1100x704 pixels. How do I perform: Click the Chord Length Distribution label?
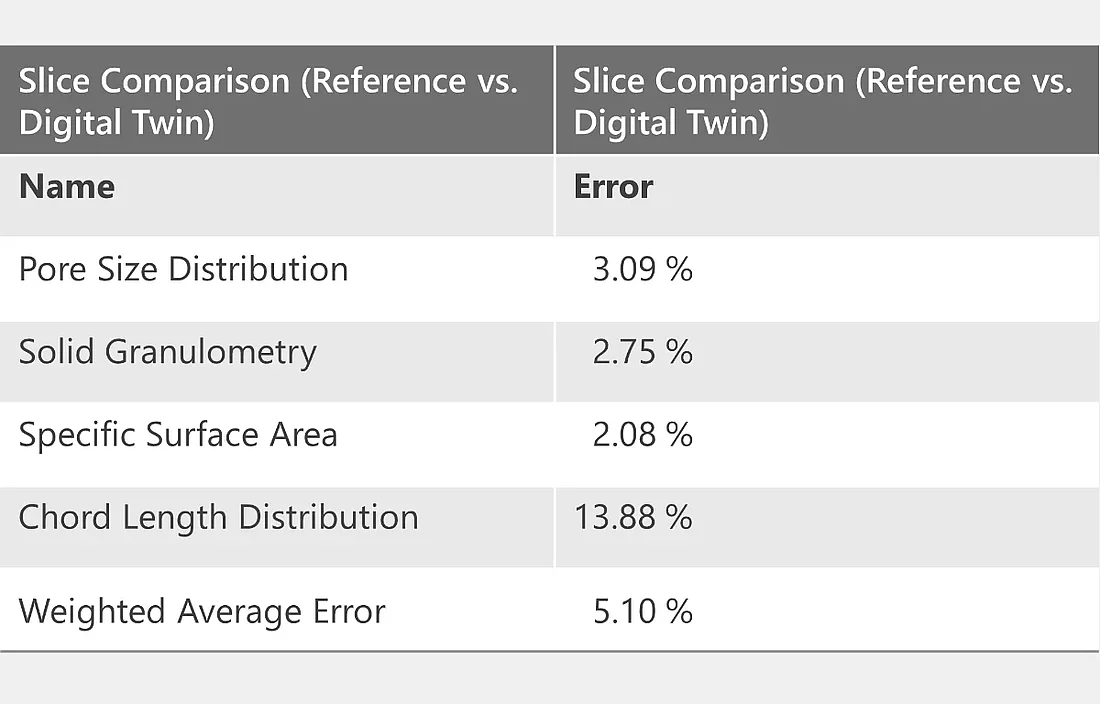[x=218, y=517]
